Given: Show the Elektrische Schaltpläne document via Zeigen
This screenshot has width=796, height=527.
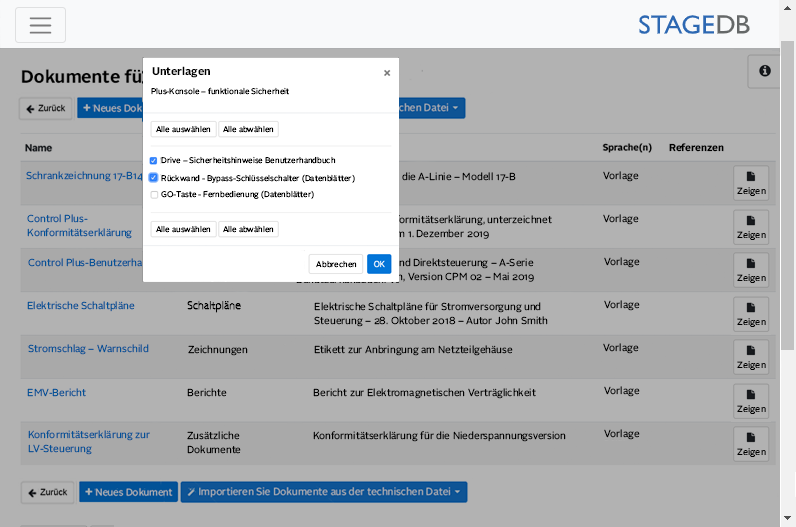Looking at the screenshot, I should [750, 314].
